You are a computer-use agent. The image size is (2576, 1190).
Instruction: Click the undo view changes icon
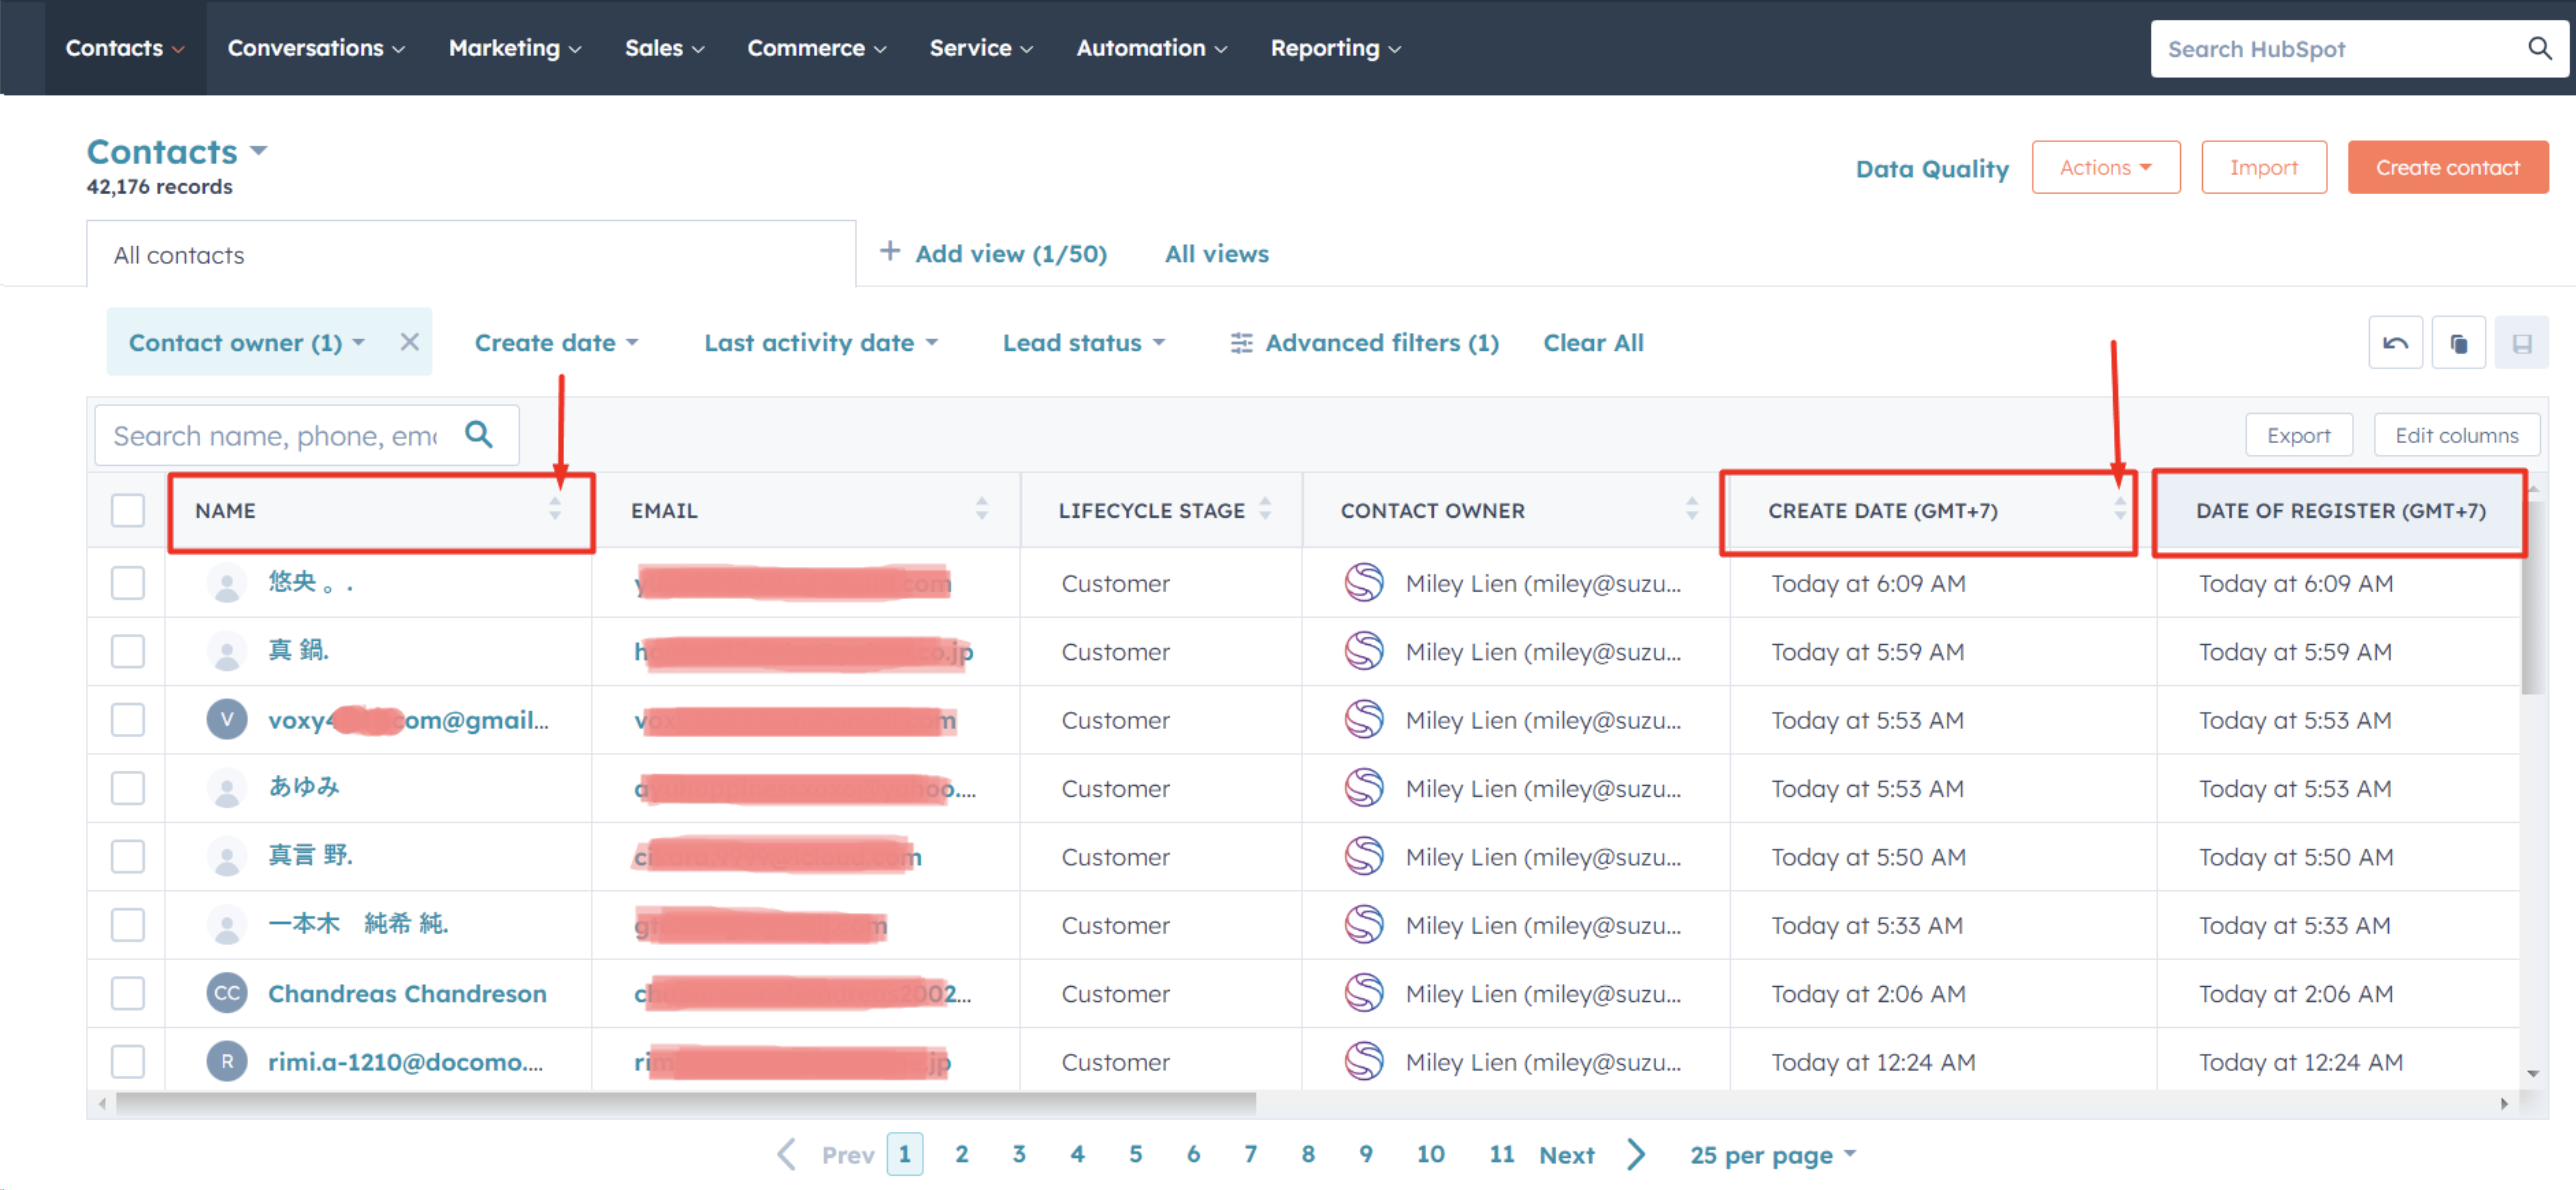pos(2395,343)
